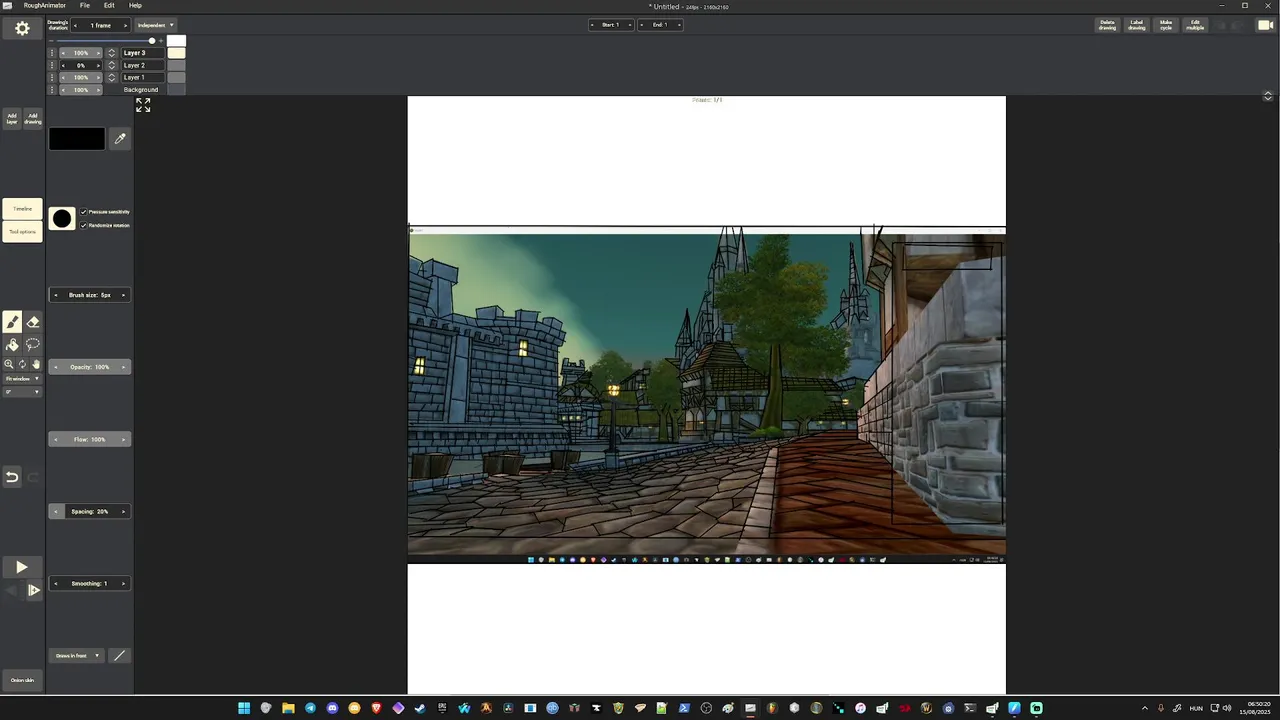1280x720 pixels.
Task: Click Layer 2 up-down reorder arrows
Action: 112,65
